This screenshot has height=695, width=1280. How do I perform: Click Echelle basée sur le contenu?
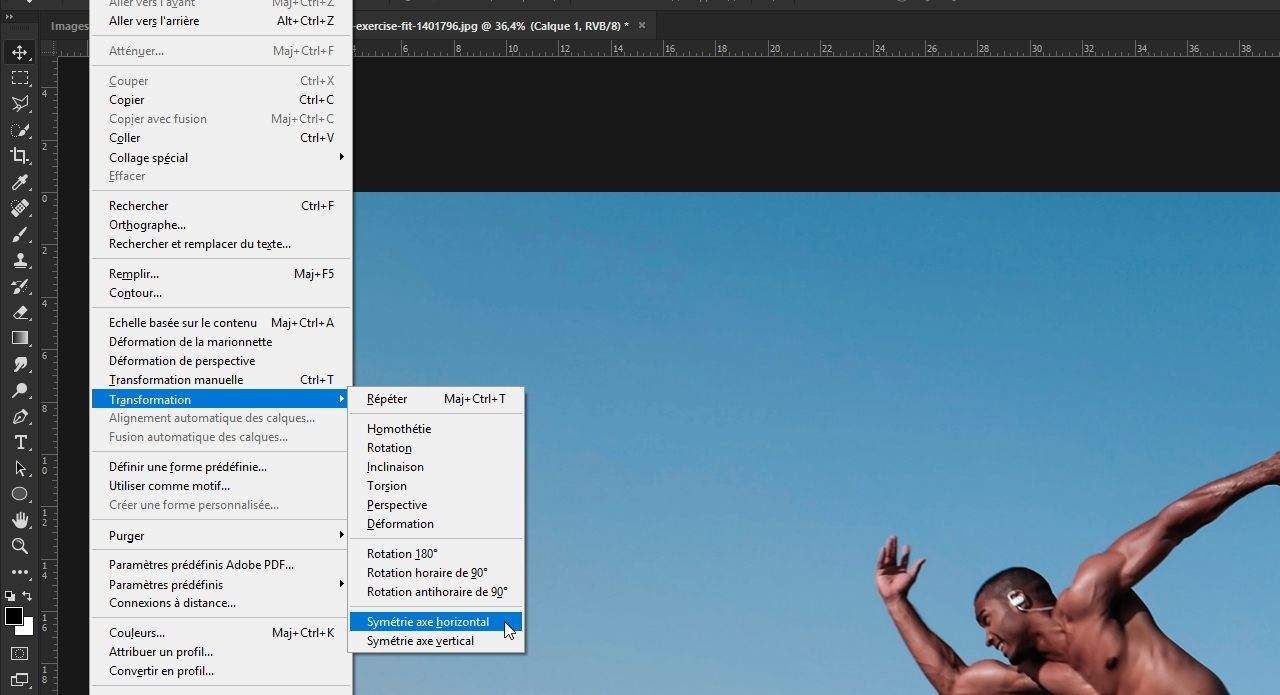click(221, 323)
